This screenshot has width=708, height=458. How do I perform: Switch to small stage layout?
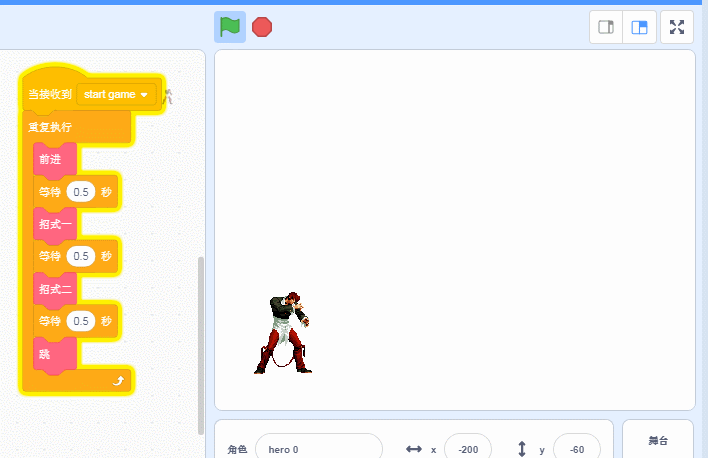[606, 27]
